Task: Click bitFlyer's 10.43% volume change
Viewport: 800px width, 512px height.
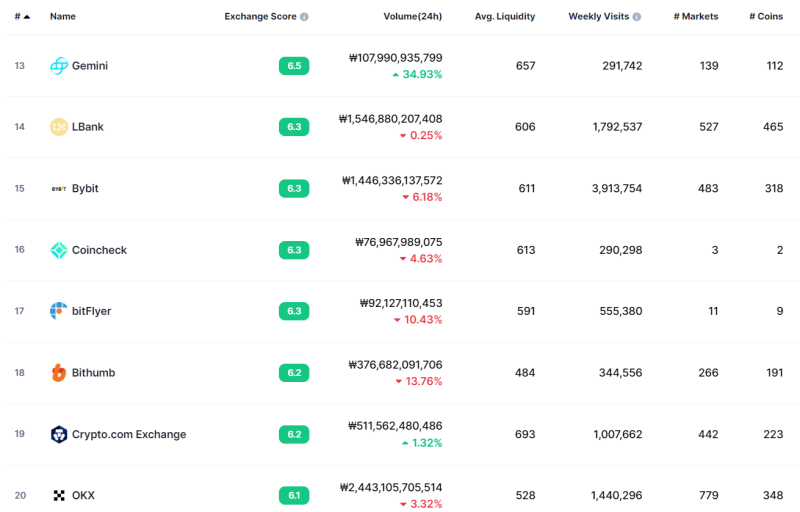Action: pos(418,320)
